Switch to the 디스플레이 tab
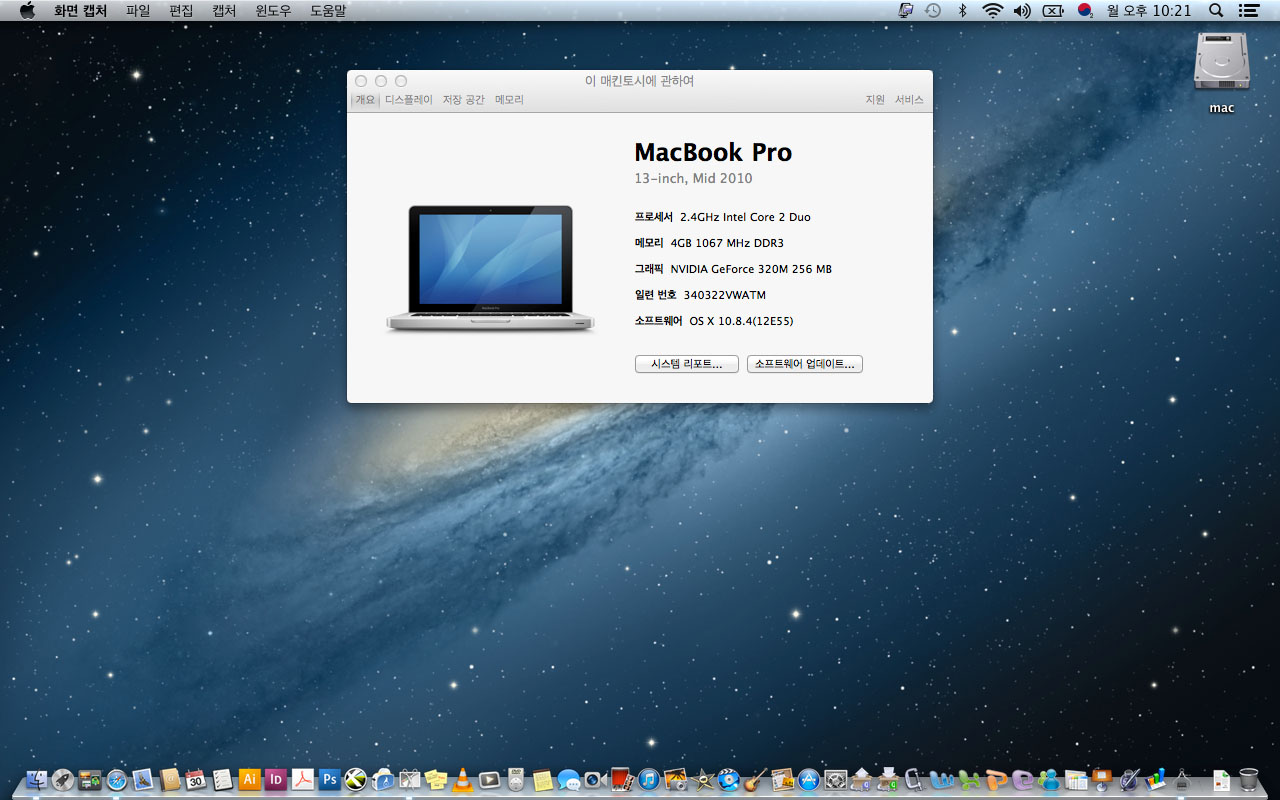This screenshot has height=800, width=1280. click(x=408, y=100)
